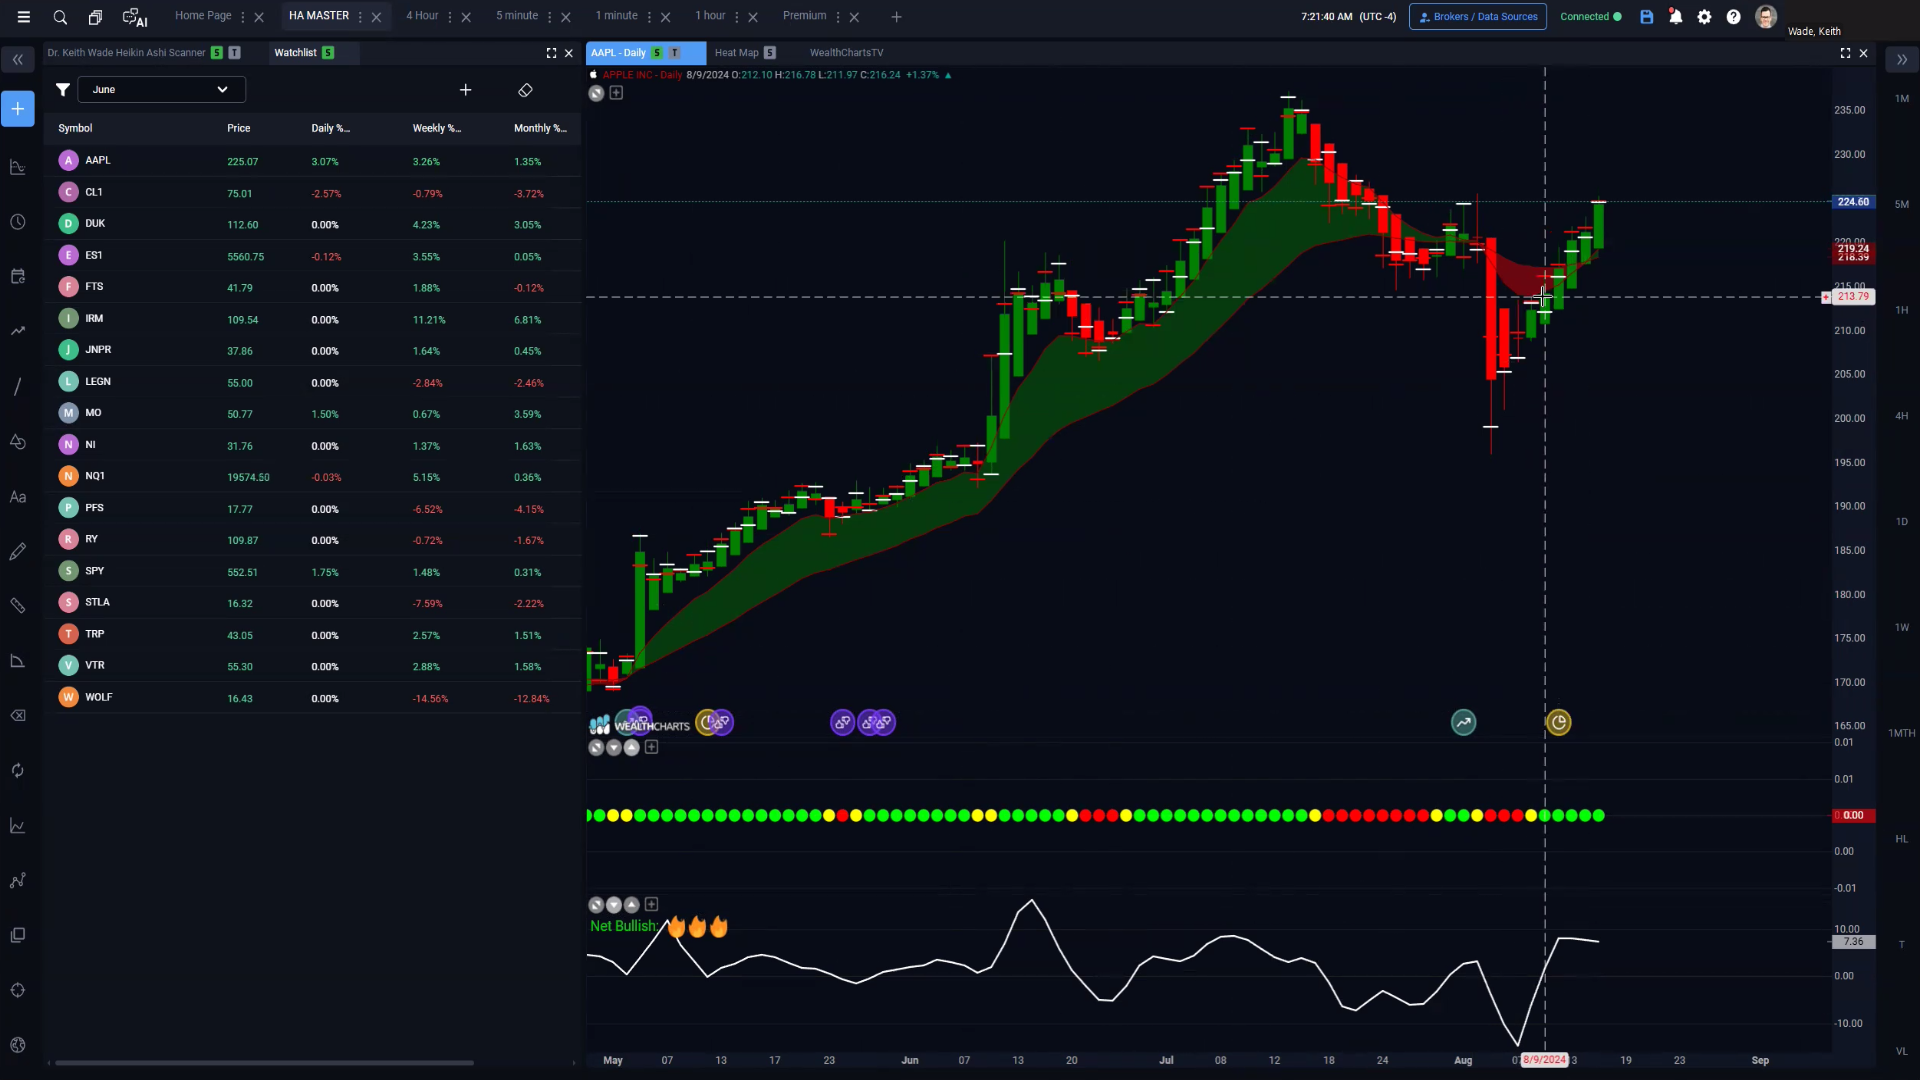Click the backspace delete-drawings icon in sidebar
The width and height of the screenshot is (1920, 1080).
click(18, 716)
